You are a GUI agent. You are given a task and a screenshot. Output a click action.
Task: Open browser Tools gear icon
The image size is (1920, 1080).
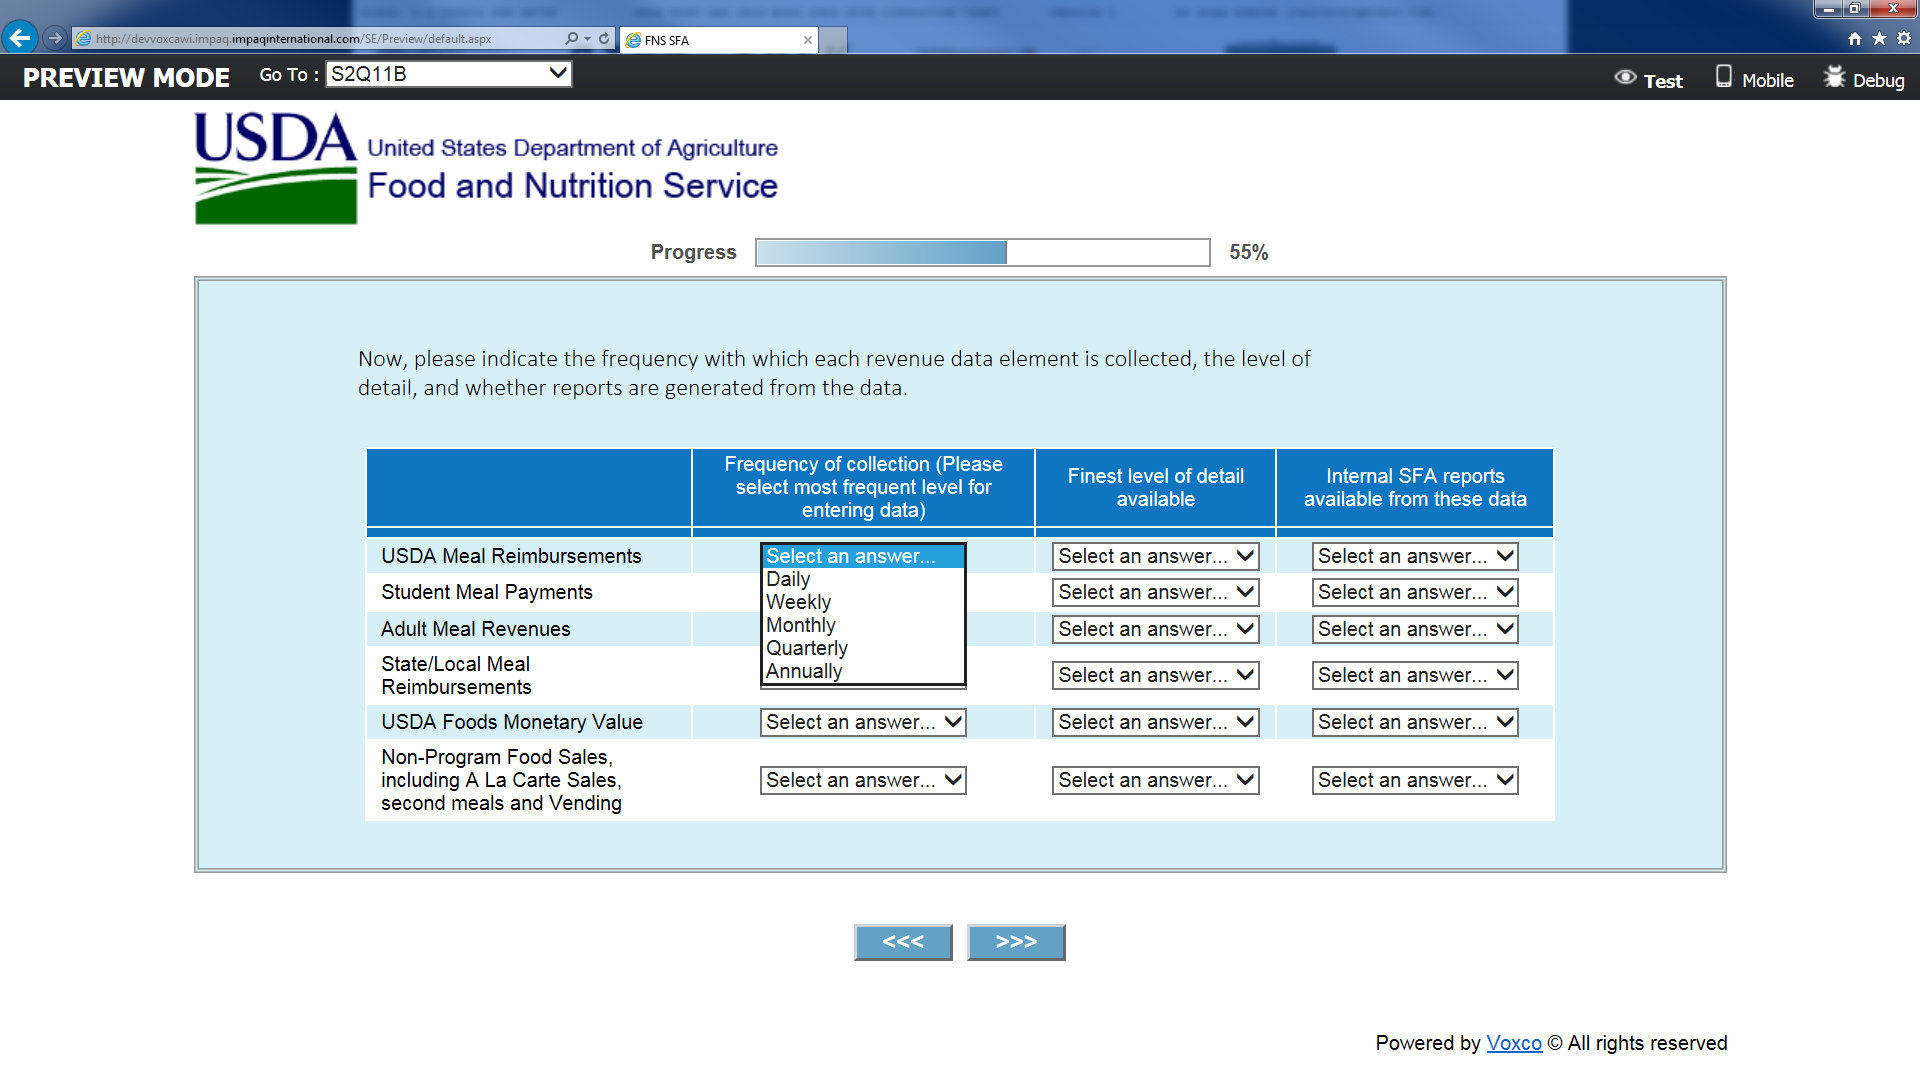point(1904,39)
